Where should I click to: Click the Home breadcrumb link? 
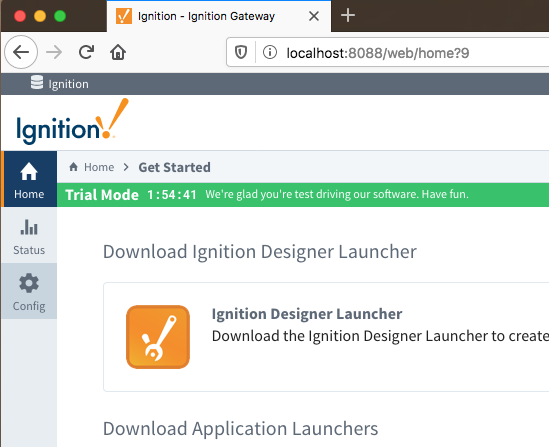click(99, 167)
